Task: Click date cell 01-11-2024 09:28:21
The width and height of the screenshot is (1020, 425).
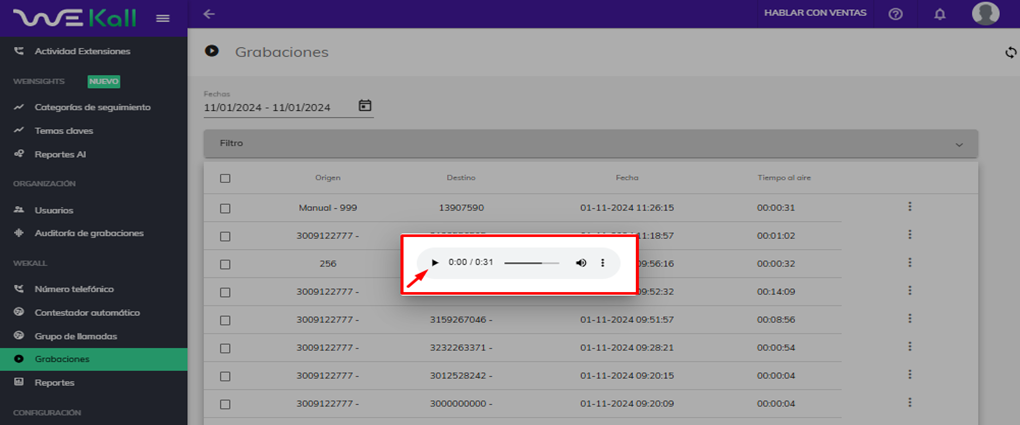Action: pos(627,348)
